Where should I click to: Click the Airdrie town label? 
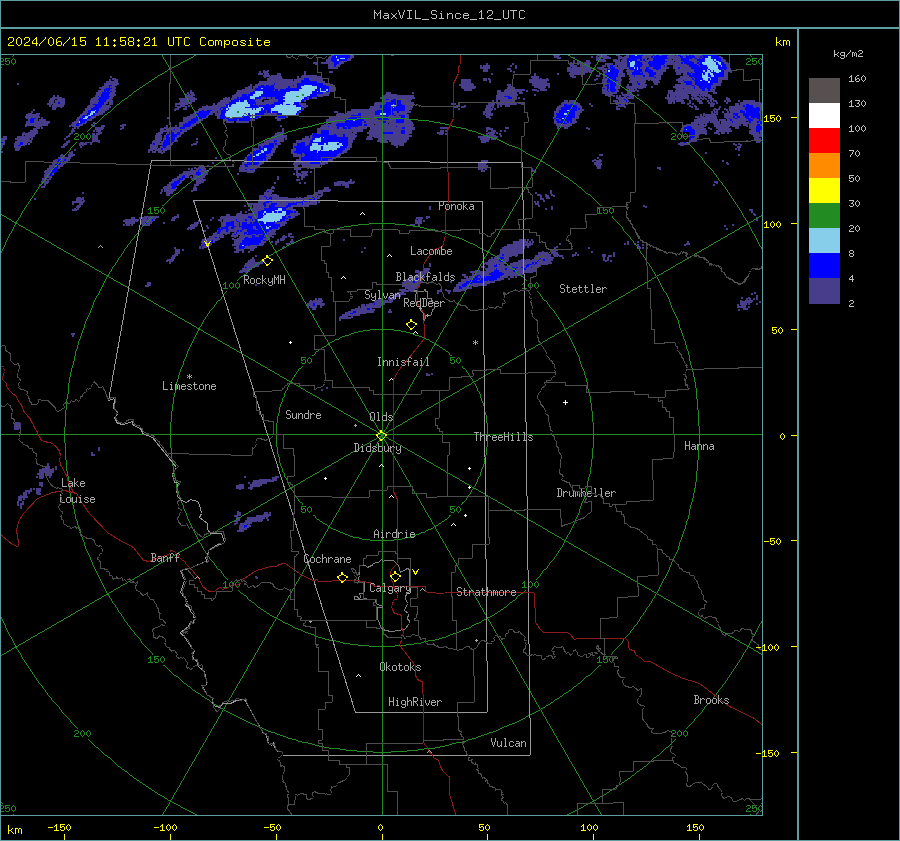pyautogui.click(x=394, y=534)
